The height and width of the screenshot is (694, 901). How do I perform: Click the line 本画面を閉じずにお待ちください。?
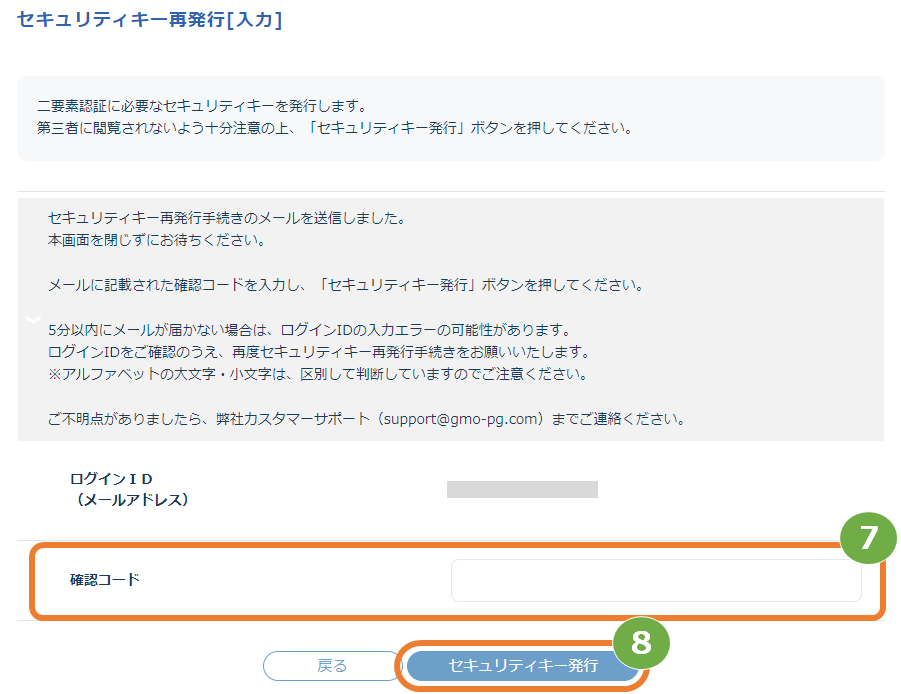click(x=157, y=240)
